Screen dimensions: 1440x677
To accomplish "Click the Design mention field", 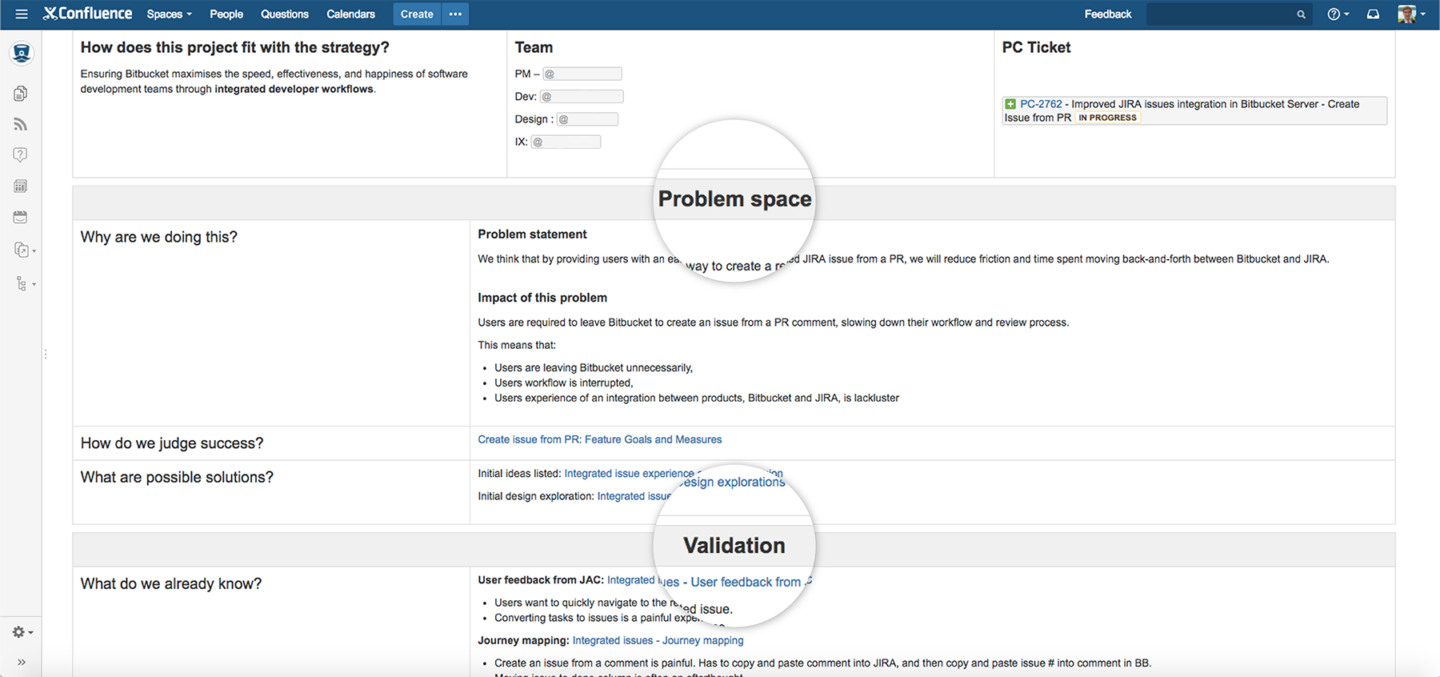I will [587, 119].
